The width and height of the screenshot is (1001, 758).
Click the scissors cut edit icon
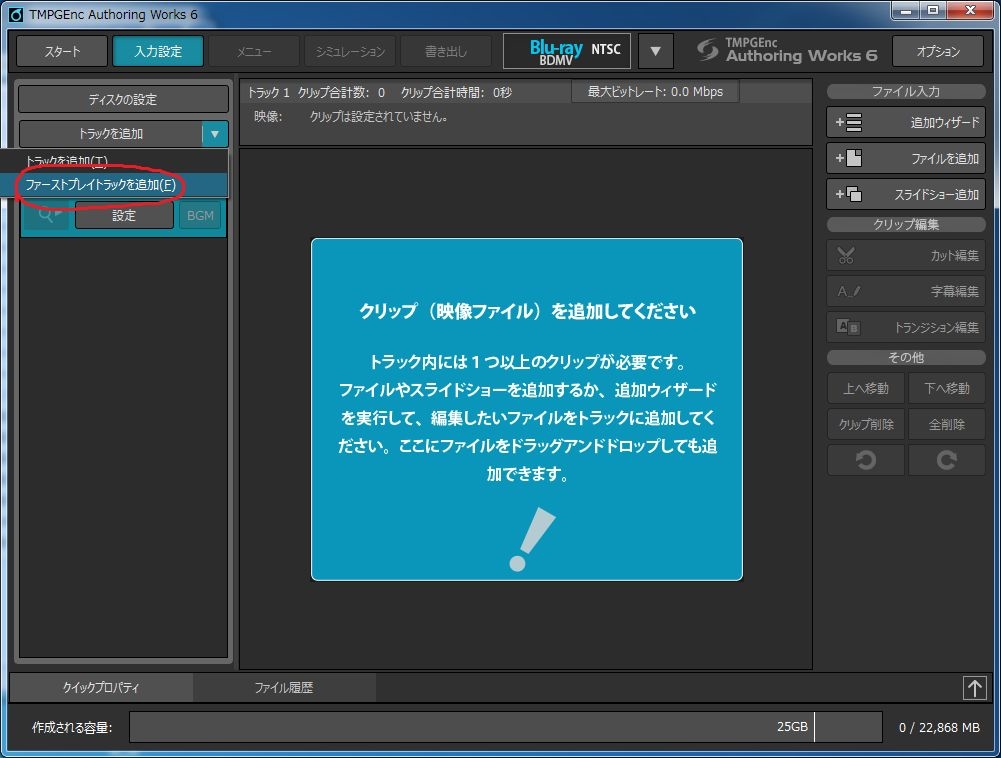(846, 255)
